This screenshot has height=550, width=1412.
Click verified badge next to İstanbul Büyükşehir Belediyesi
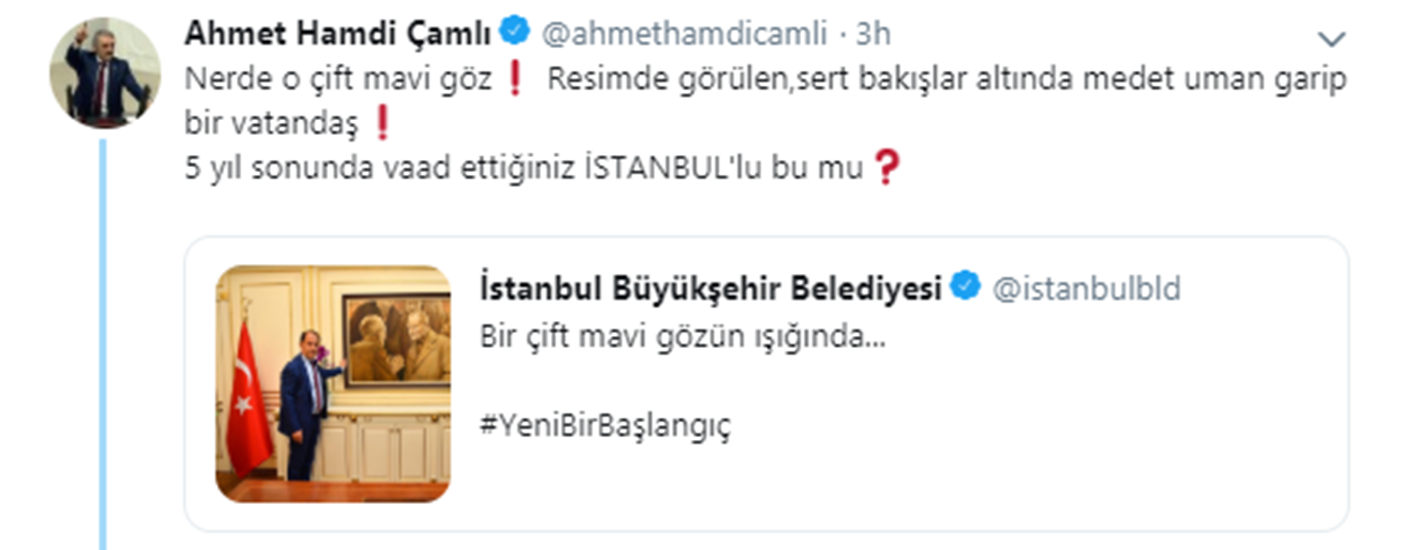pyautogui.click(x=965, y=288)
